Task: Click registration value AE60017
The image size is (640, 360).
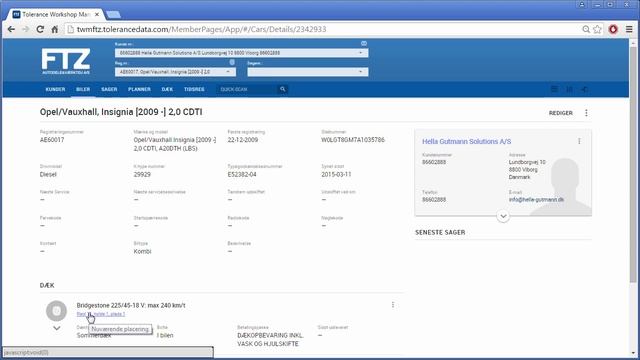Action: [52, 140]
